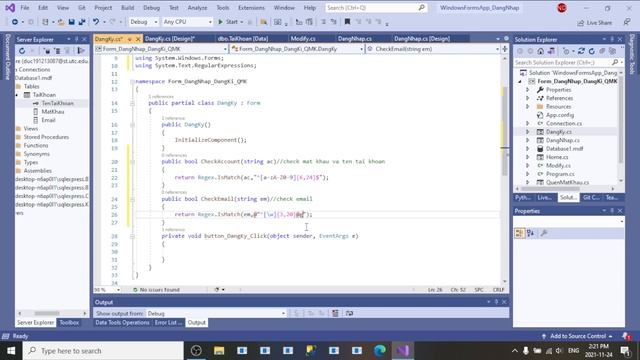The image size is (640, 360).
Task: Click the Categorized button in Properties panel
Action: coord(520,233)
